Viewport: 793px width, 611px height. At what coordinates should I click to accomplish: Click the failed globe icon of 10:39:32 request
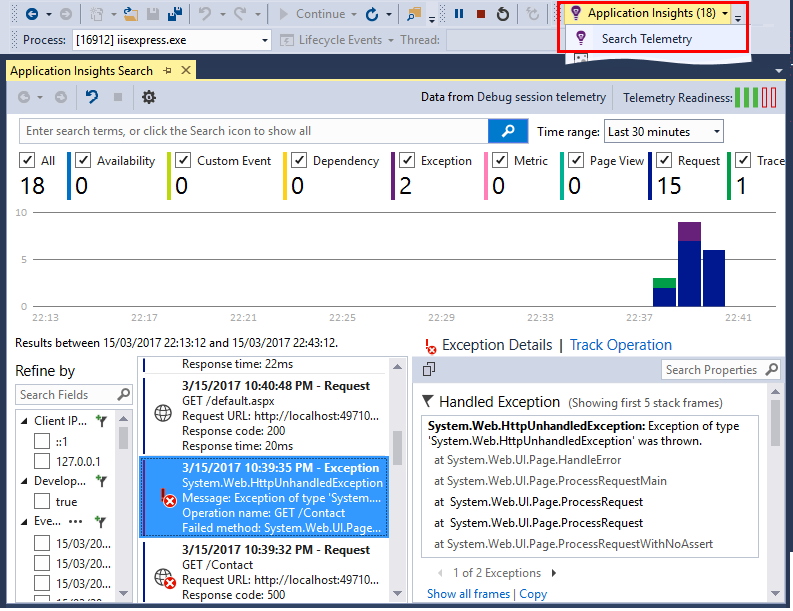tap(165, 578)
